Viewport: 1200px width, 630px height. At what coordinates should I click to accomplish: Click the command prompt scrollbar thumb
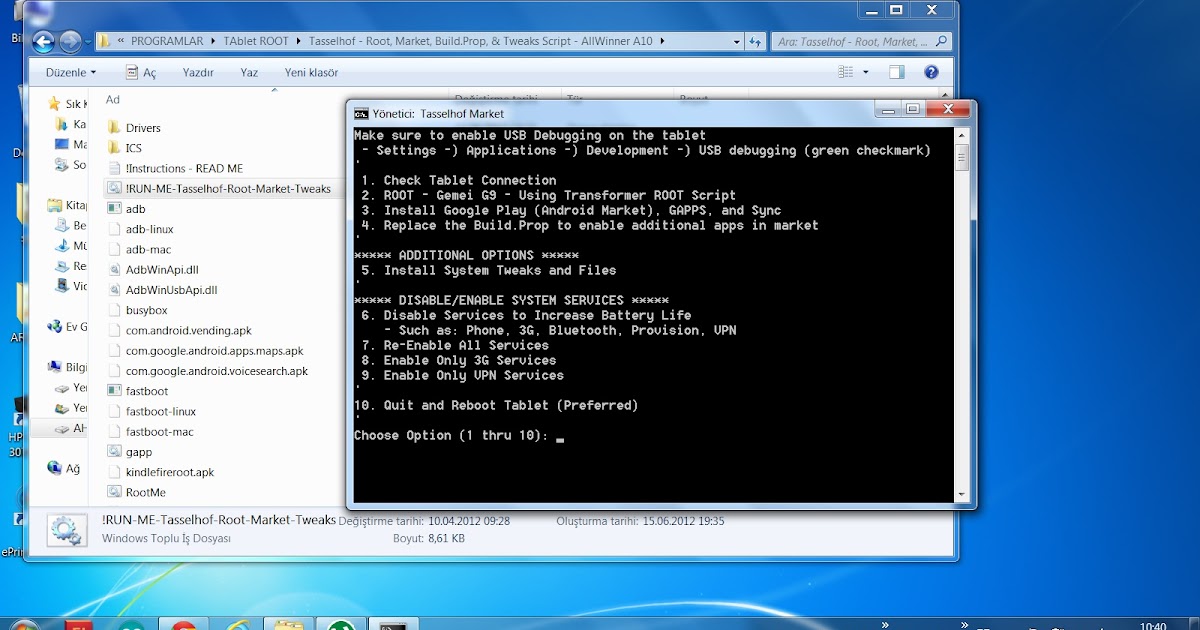point(962,157)
